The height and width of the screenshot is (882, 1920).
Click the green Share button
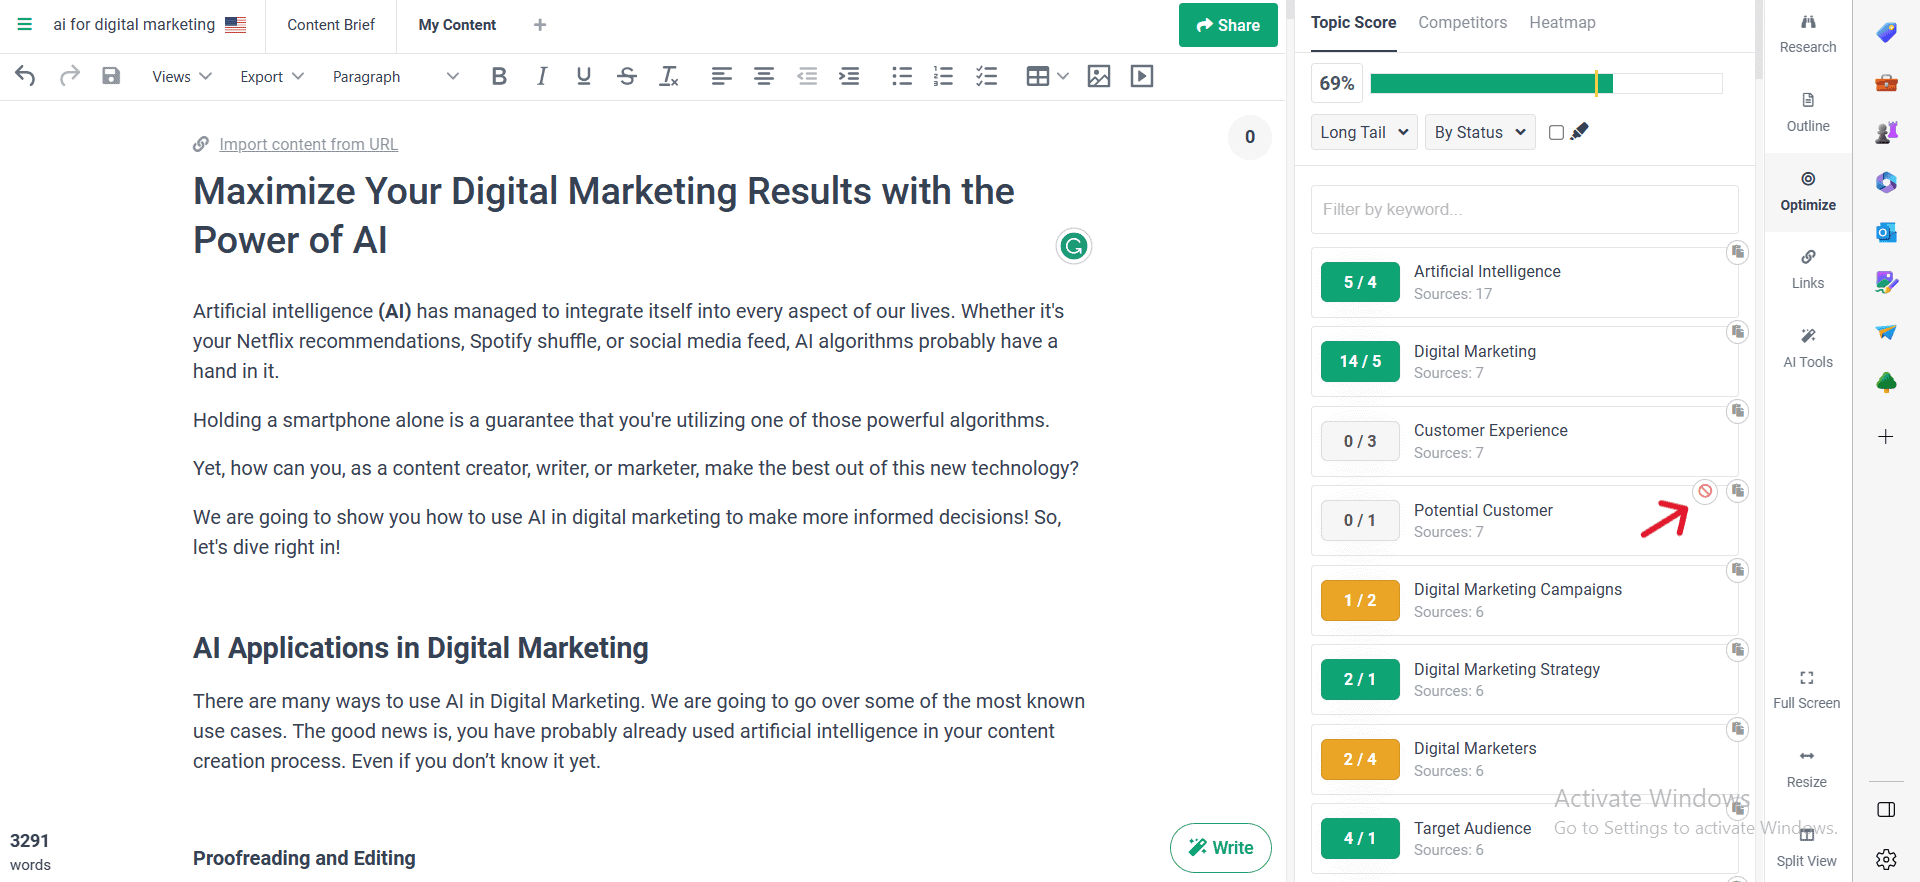click(1228, 25)
